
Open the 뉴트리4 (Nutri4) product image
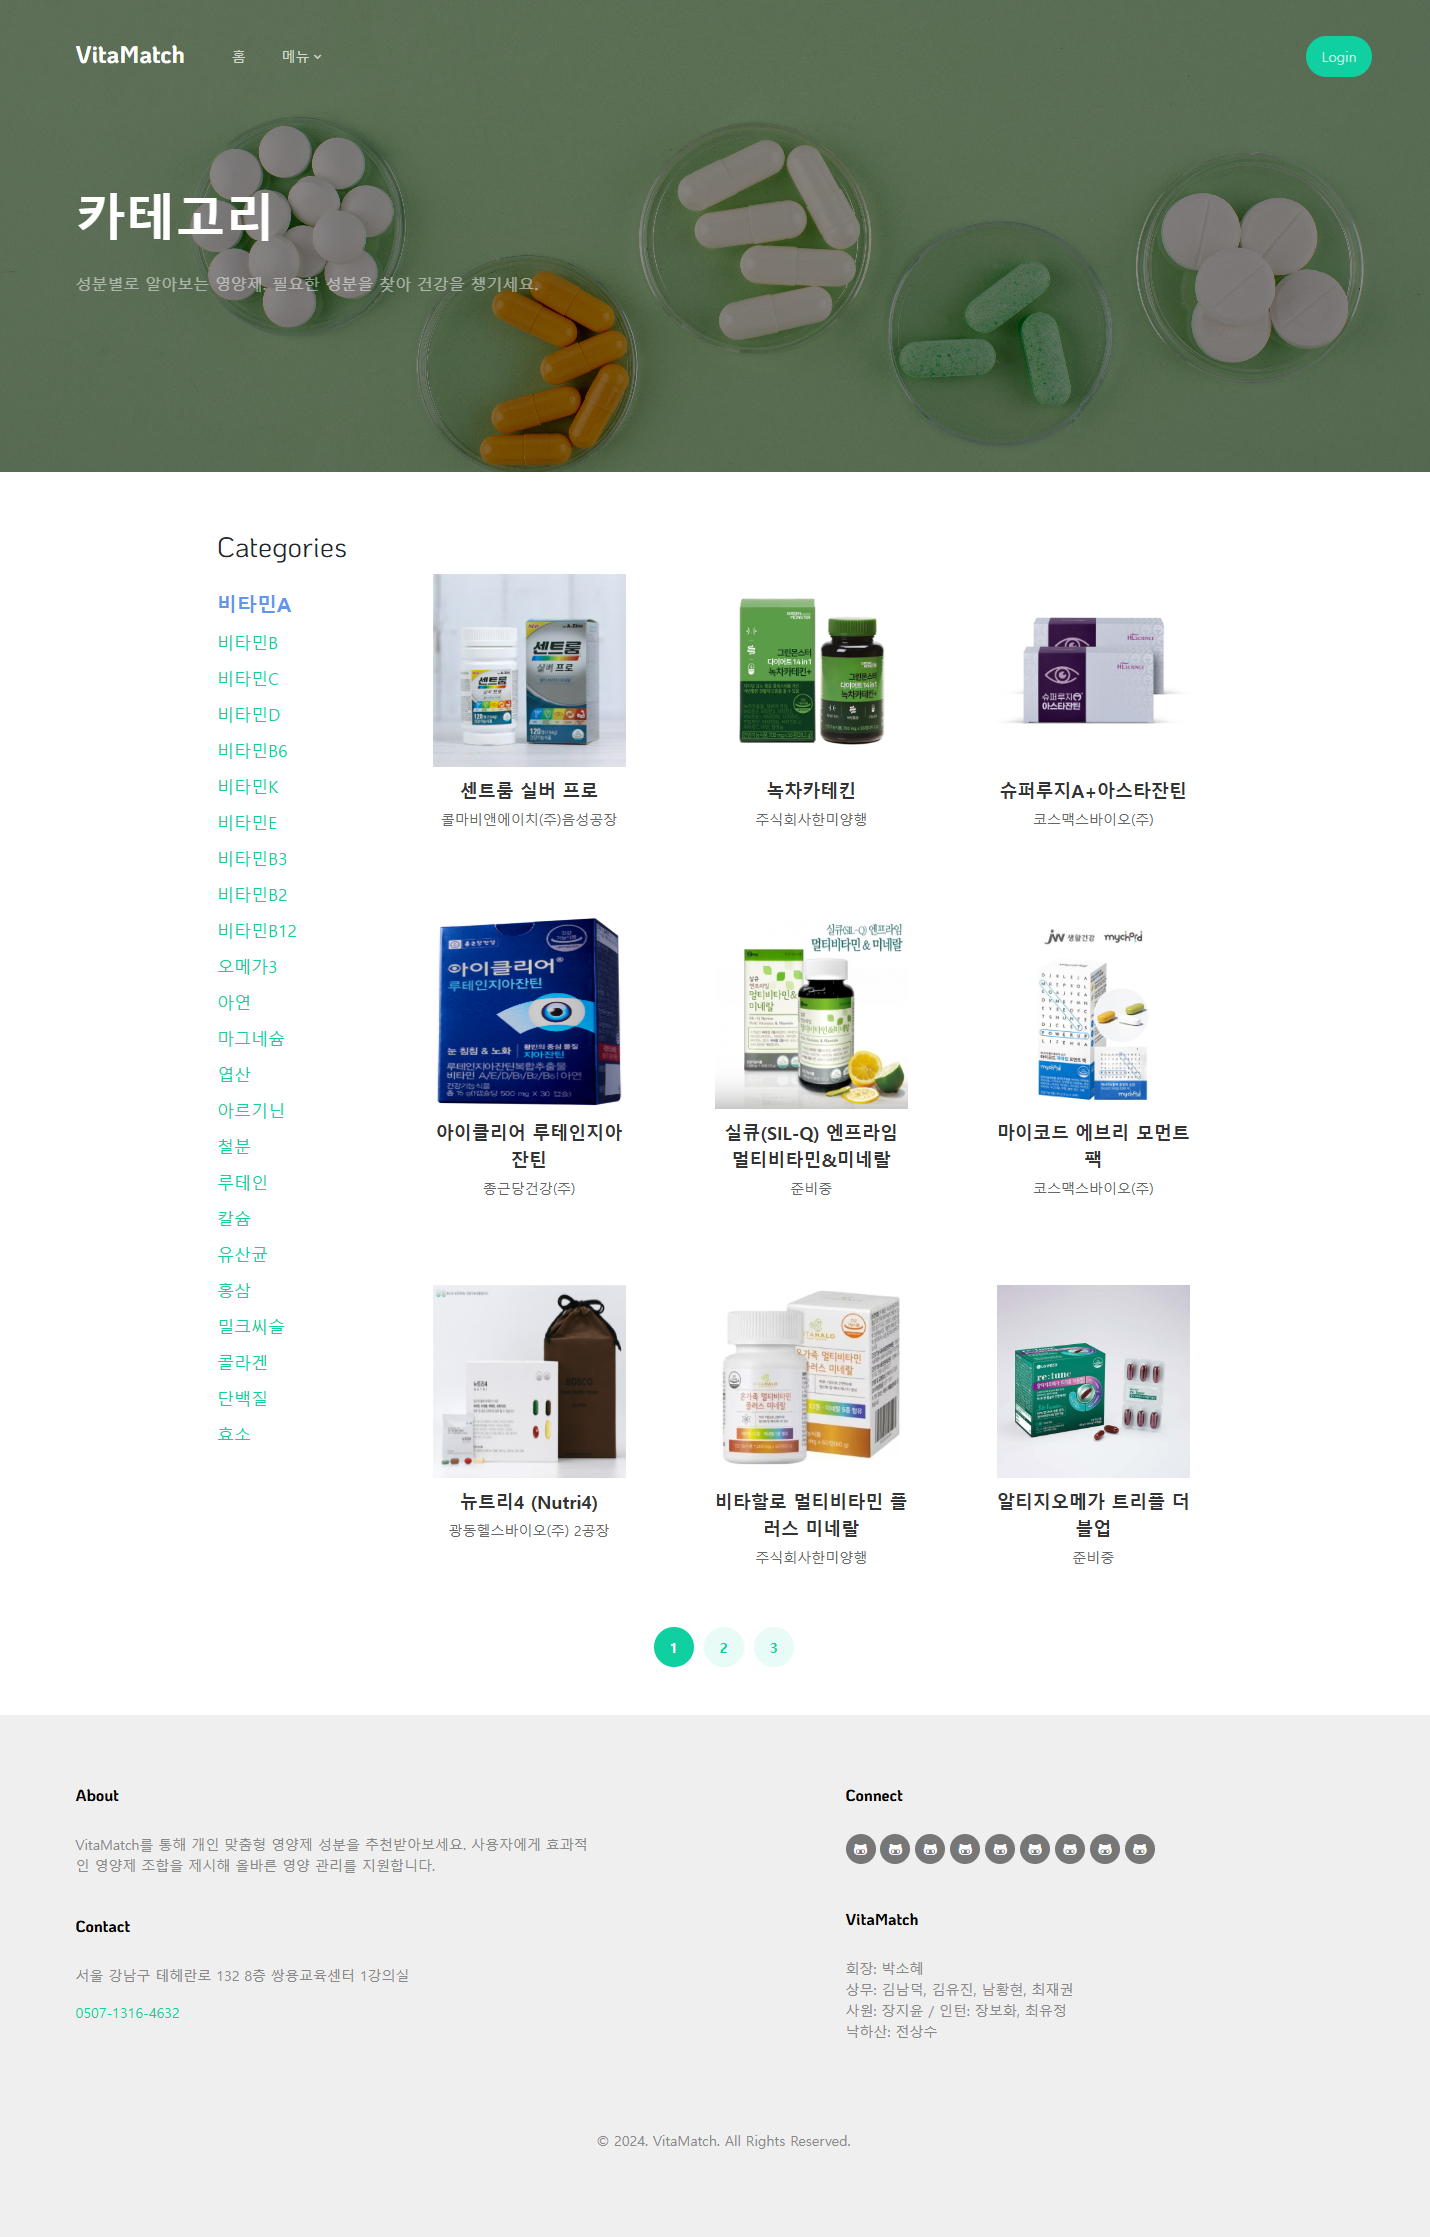[529, 1381]
